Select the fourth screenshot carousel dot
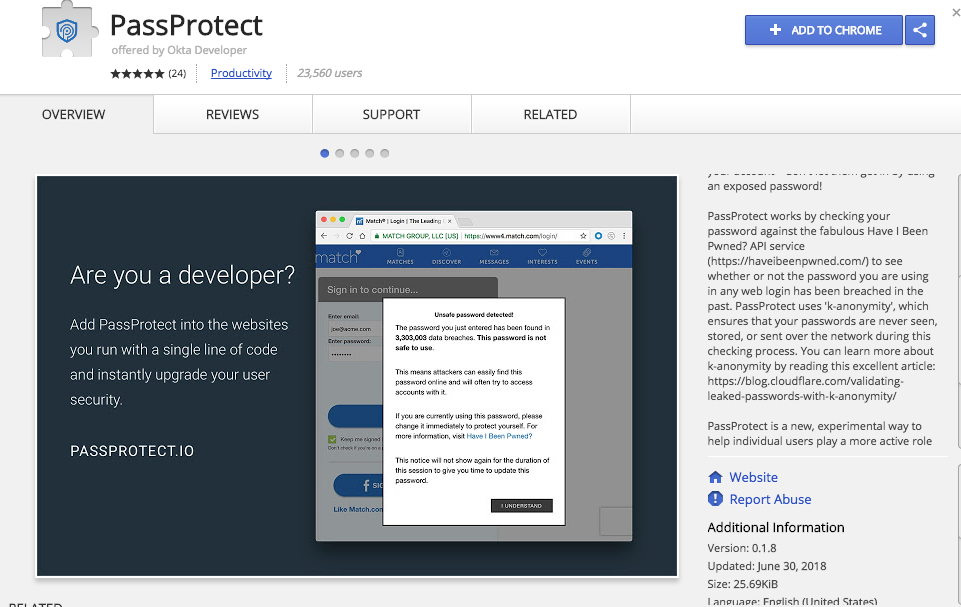The height and width of the screenshot is (607, 961). coord(370,153)
